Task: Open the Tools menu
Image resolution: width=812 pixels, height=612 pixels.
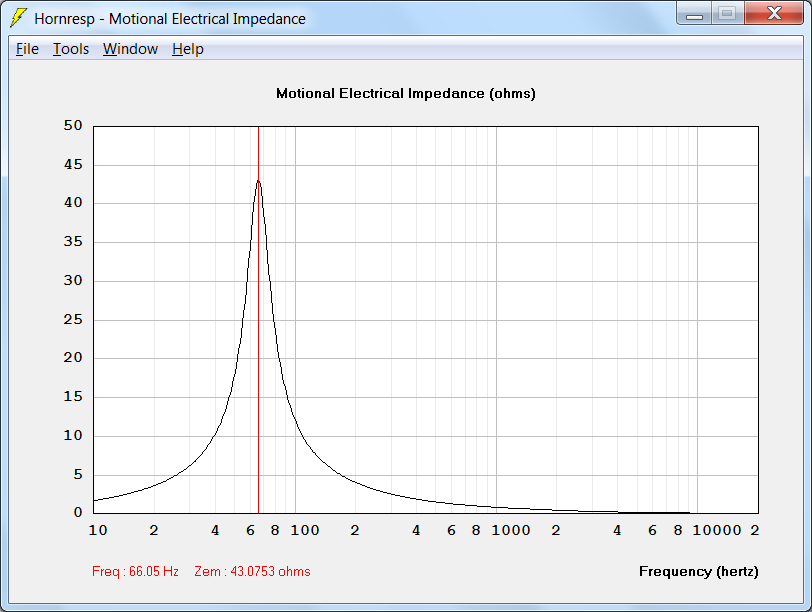Action: pos(71,49)
